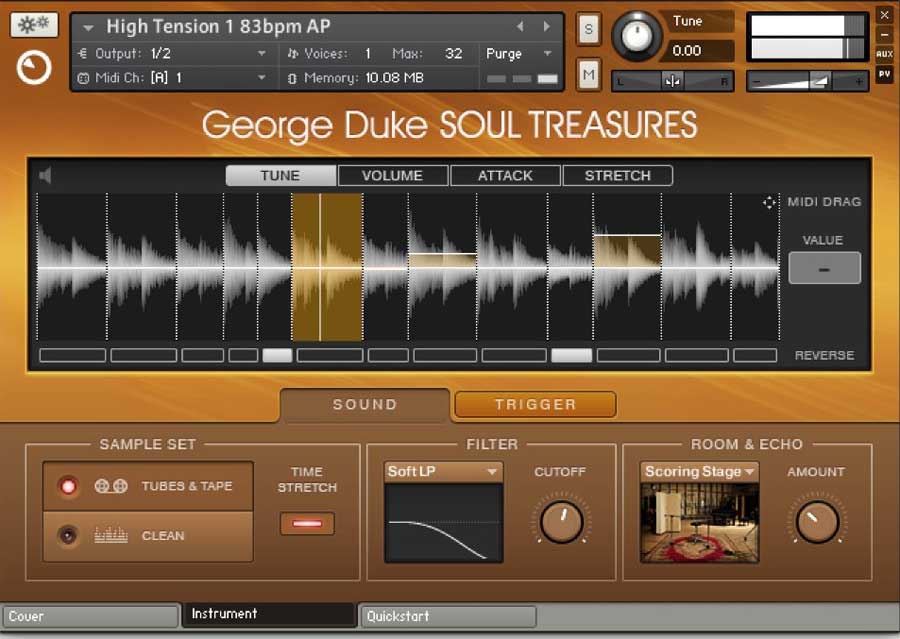This screenshot has height=639, width=900.
Task: Click the Scoring Stage room thumbnail
Action: tap(699, 522)
